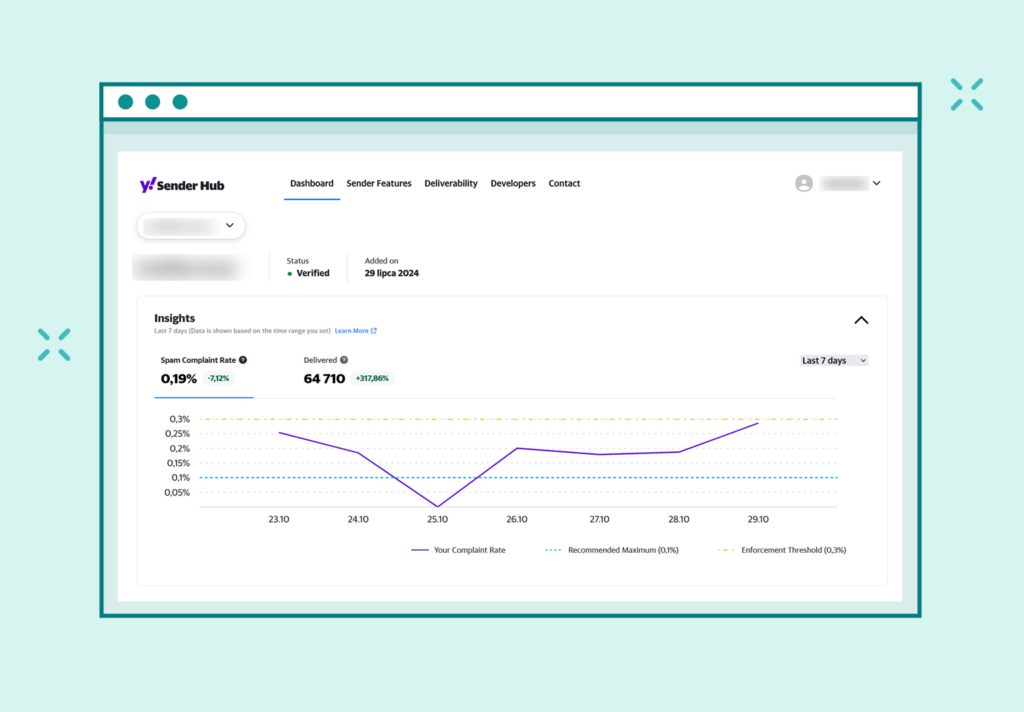Toggle the Recommended Maximum legend entry
Image resolution: width=1024 pixels, height=712 pixels.
[611, 549]
